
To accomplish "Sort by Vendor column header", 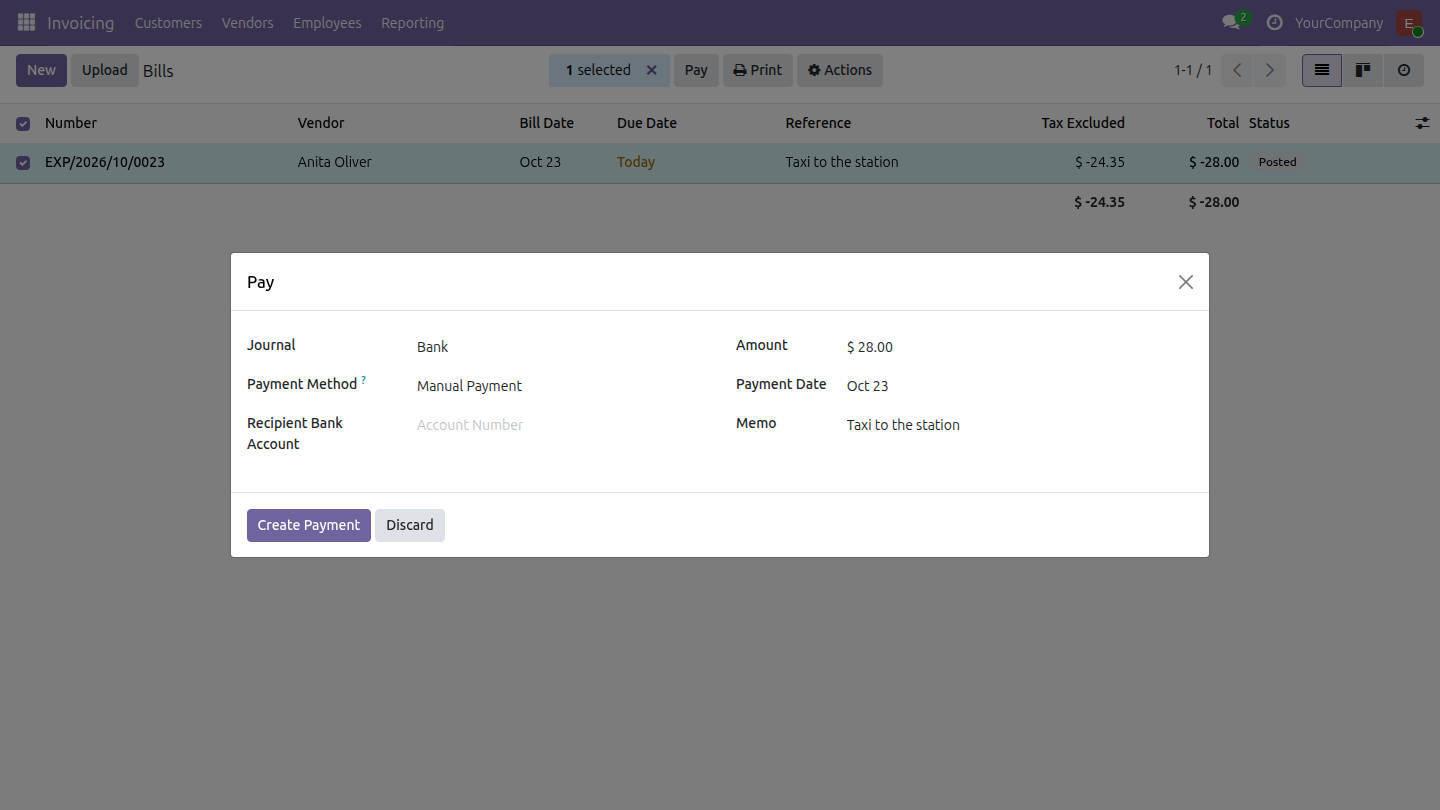I will tap(321, 123).
